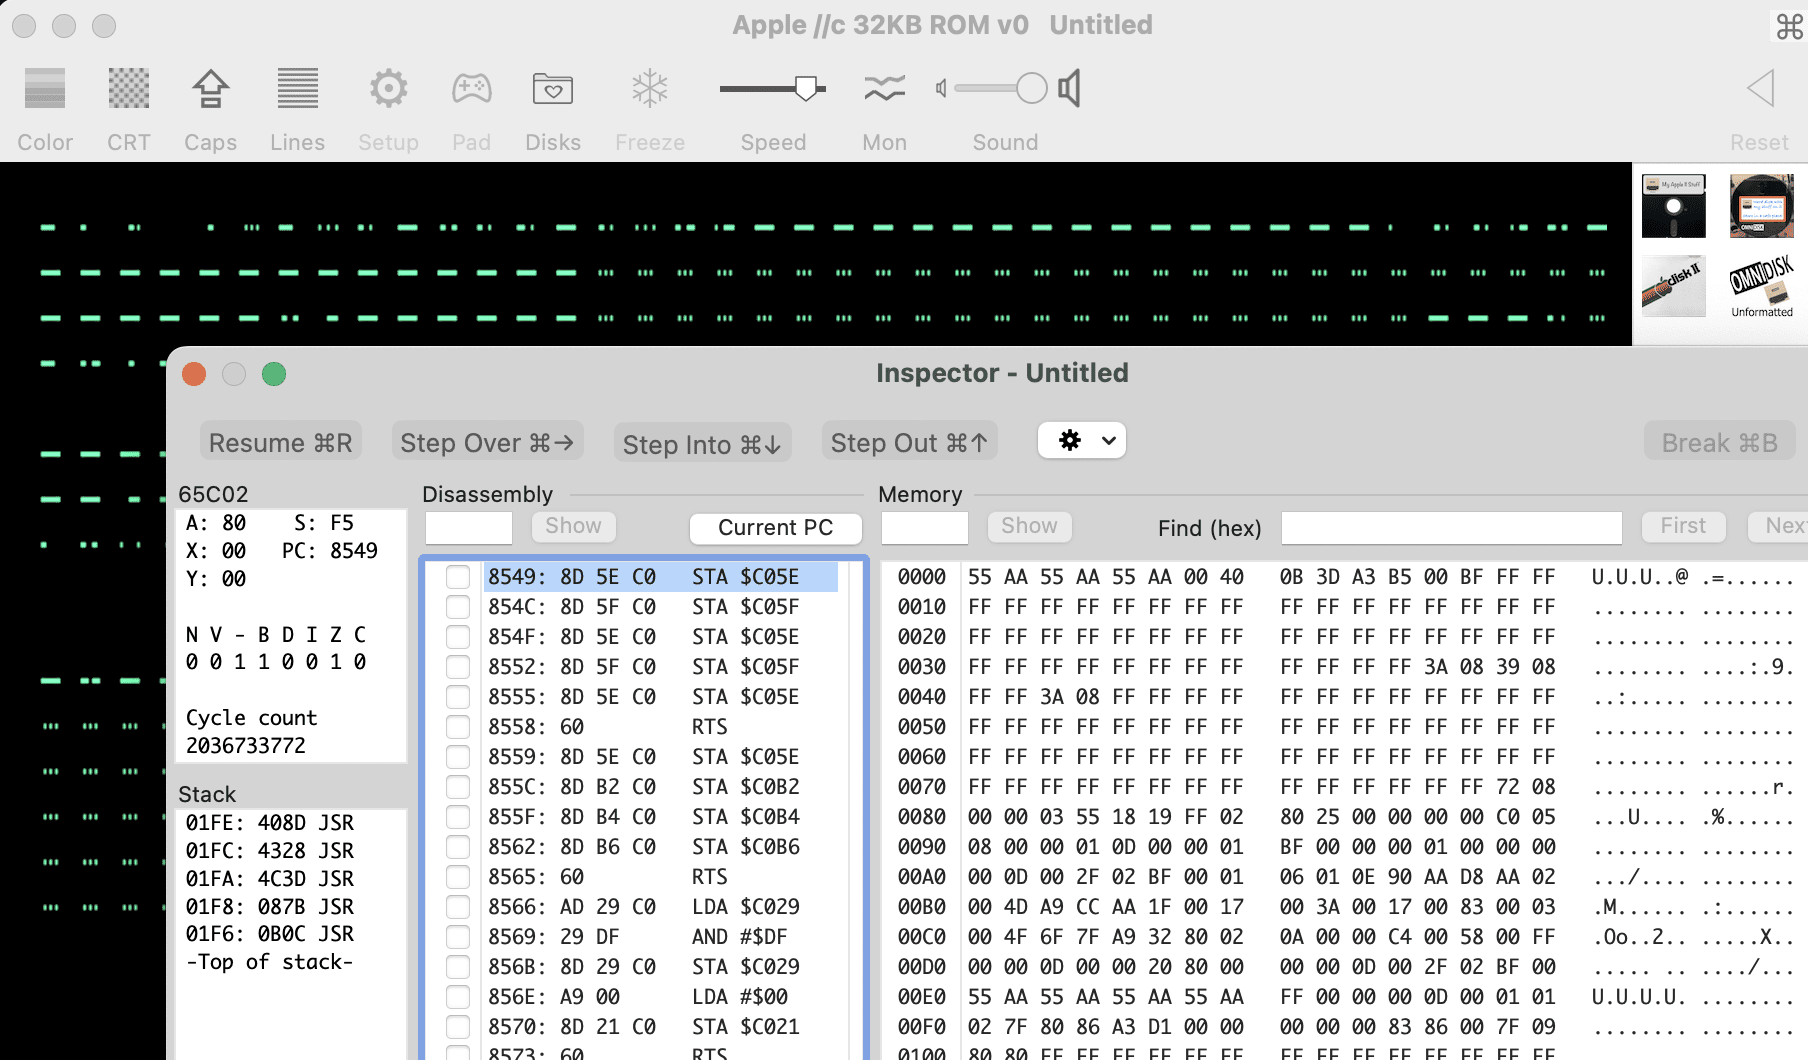This screenshot has height=1060, width=1808.
Task: Open the Pad gamepad icon
Action: (471, 88)
